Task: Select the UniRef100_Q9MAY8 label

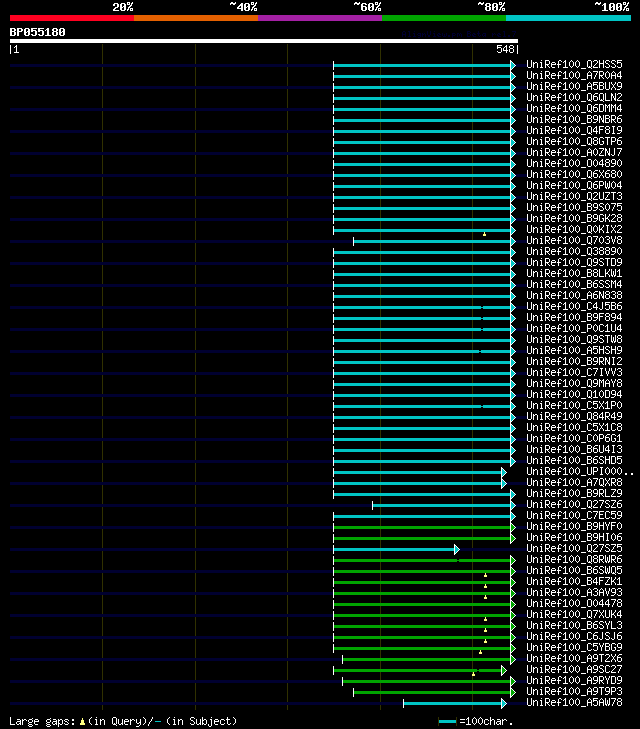Action: [x=574, y=384]
